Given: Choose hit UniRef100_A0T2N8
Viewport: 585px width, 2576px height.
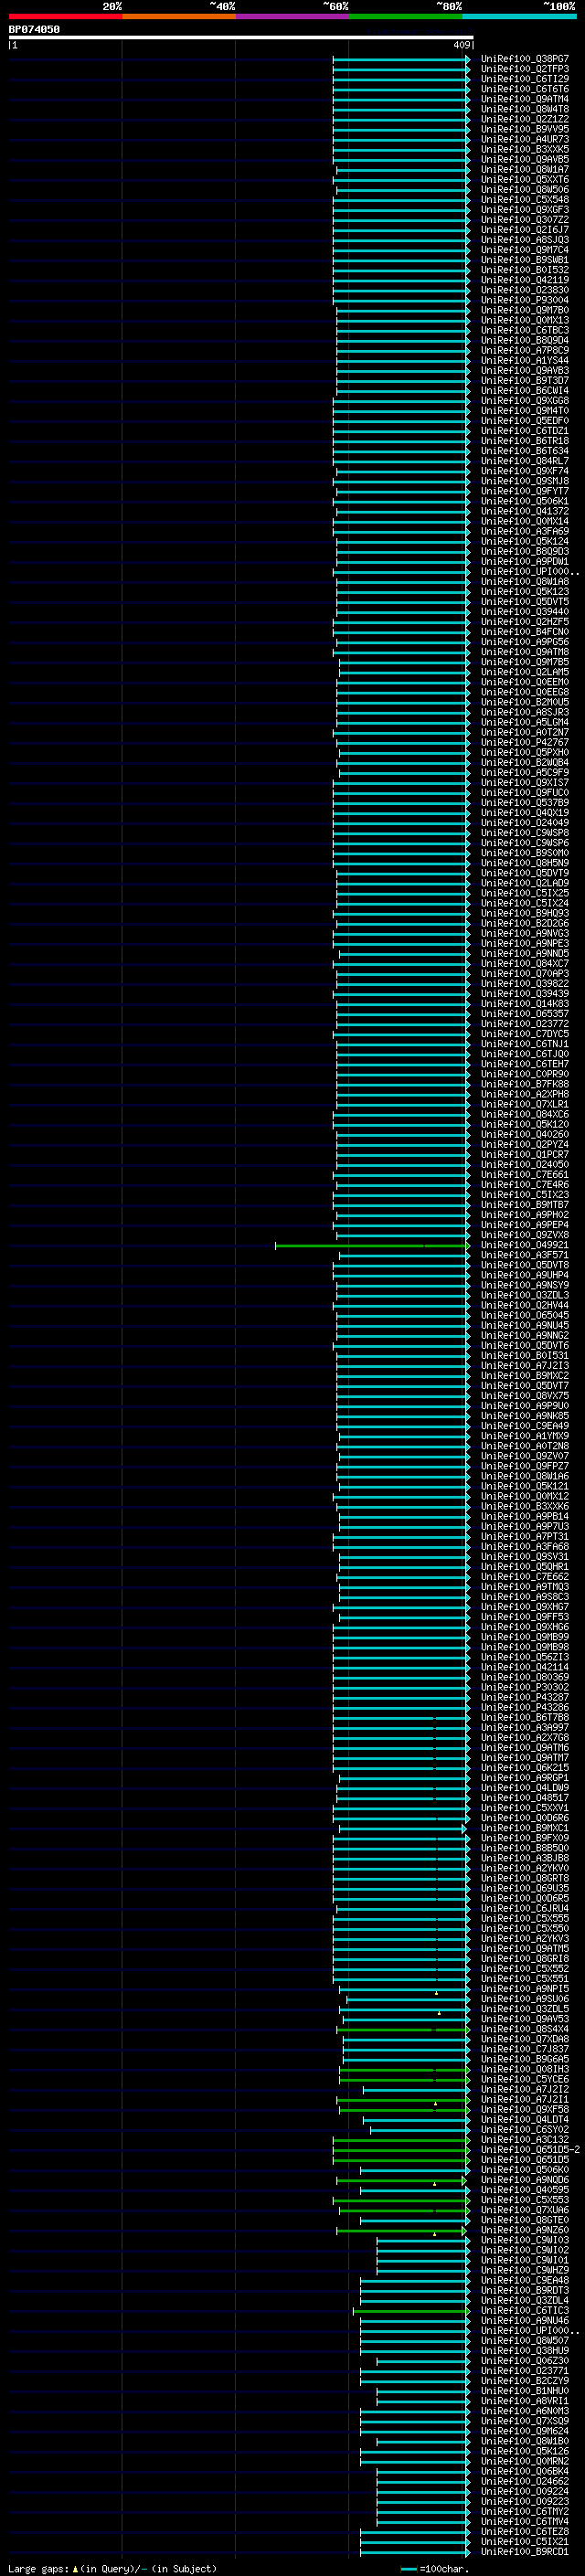Looking at the screenshot, I should [x=524, y=1446].
